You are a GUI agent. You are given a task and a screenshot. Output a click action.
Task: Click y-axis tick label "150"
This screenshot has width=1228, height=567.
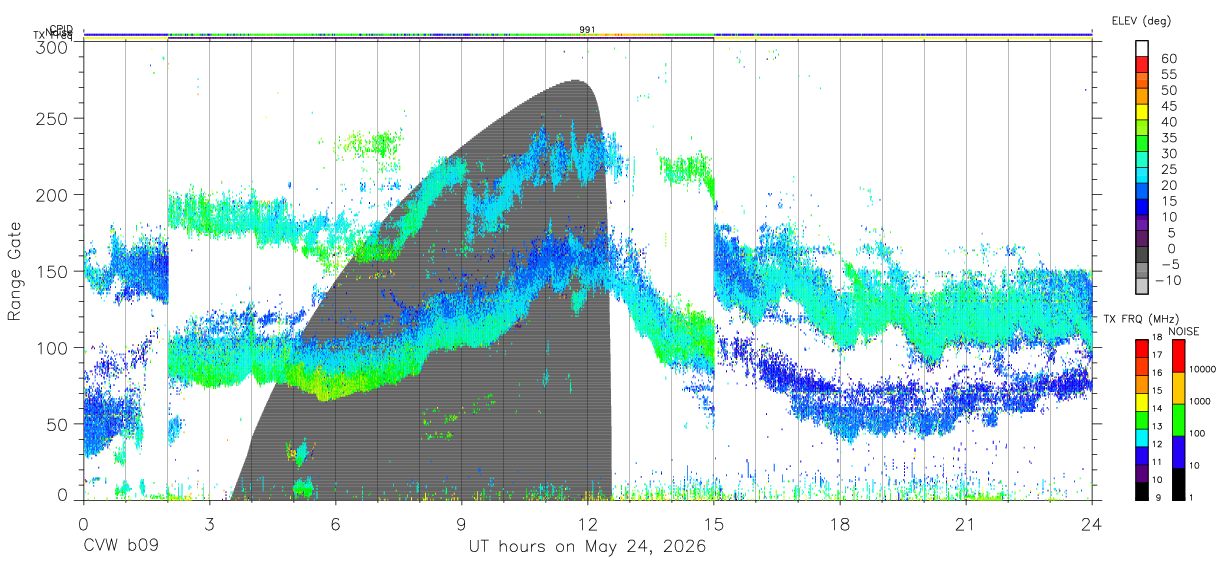tap(51, 271)
